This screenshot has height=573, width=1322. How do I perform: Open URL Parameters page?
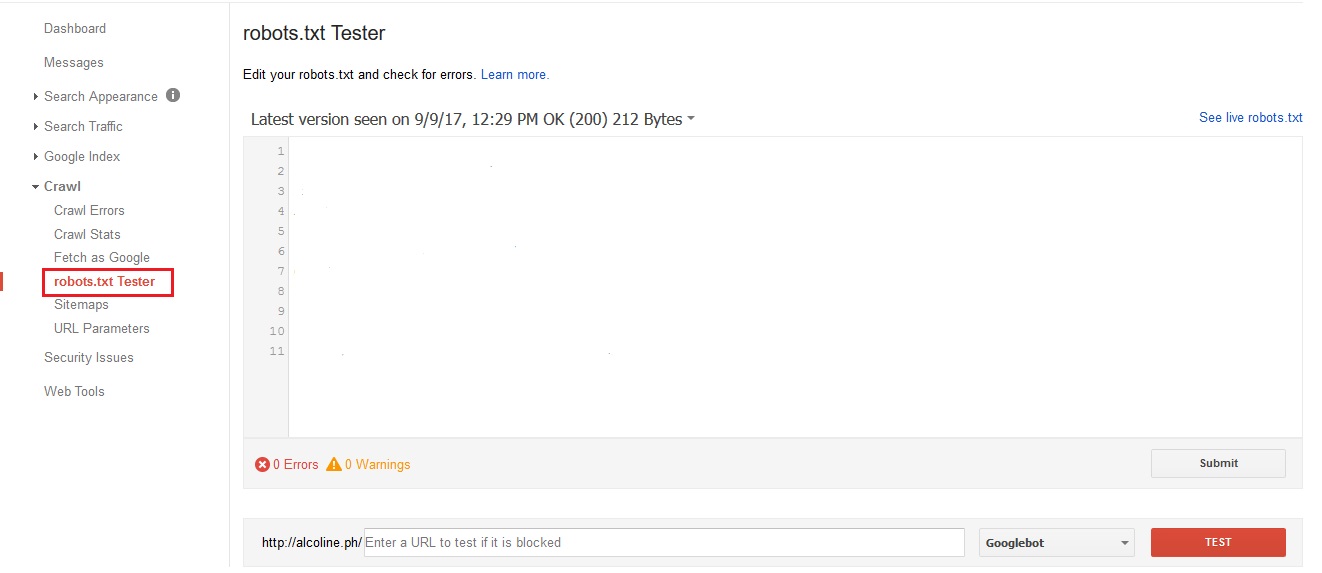[x=102, y=328]
